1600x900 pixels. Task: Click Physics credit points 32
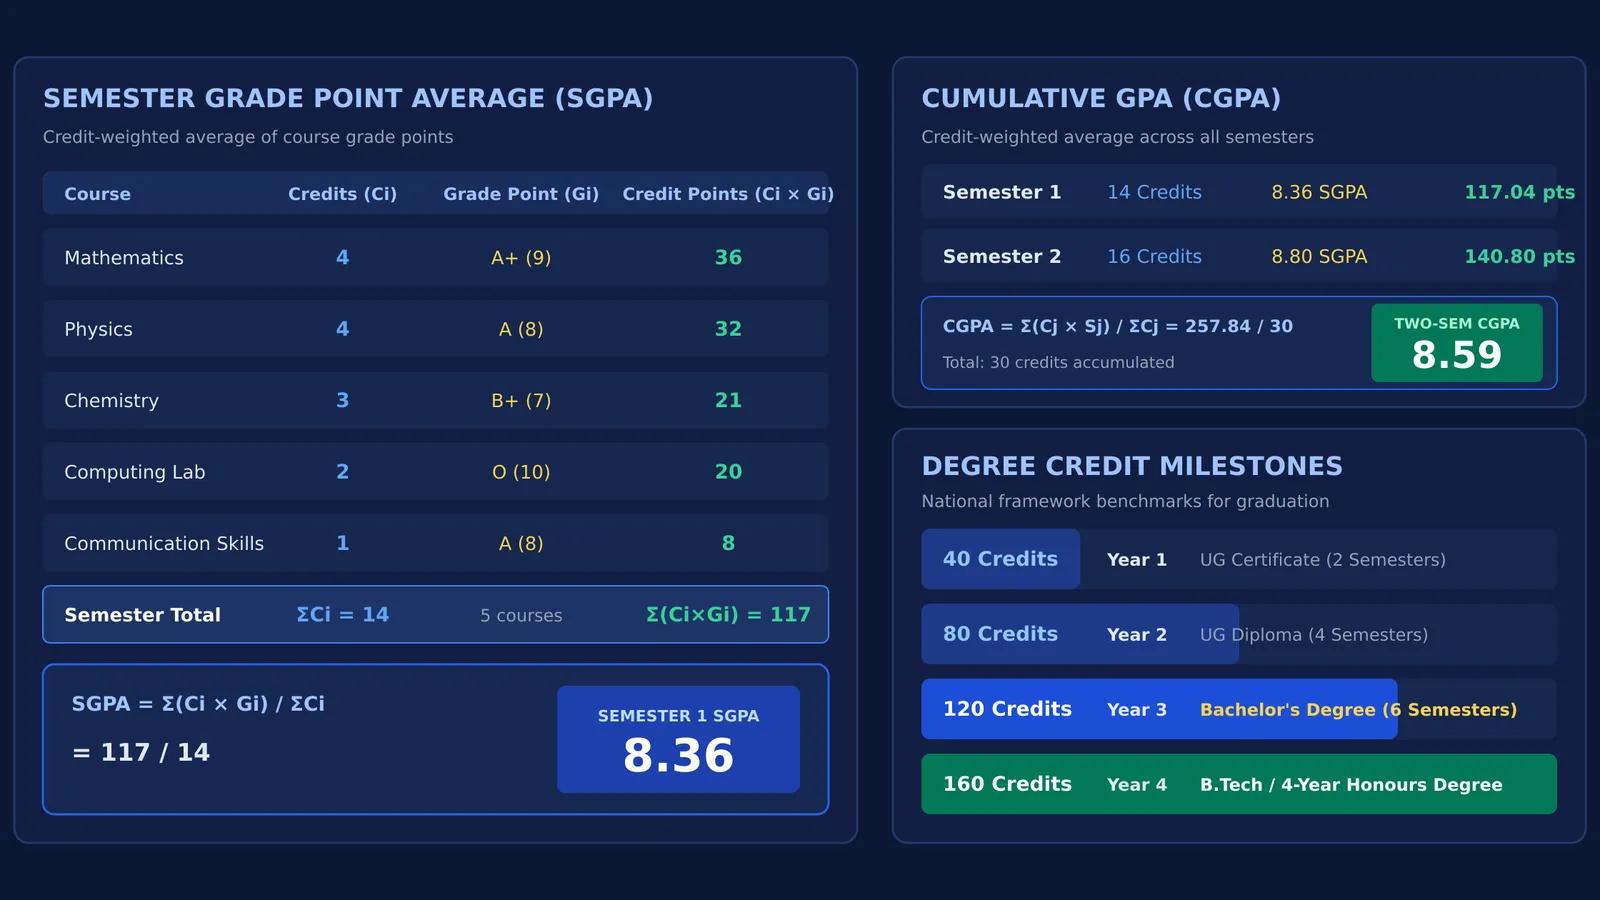pyautogui.click(x=728, y=329)
